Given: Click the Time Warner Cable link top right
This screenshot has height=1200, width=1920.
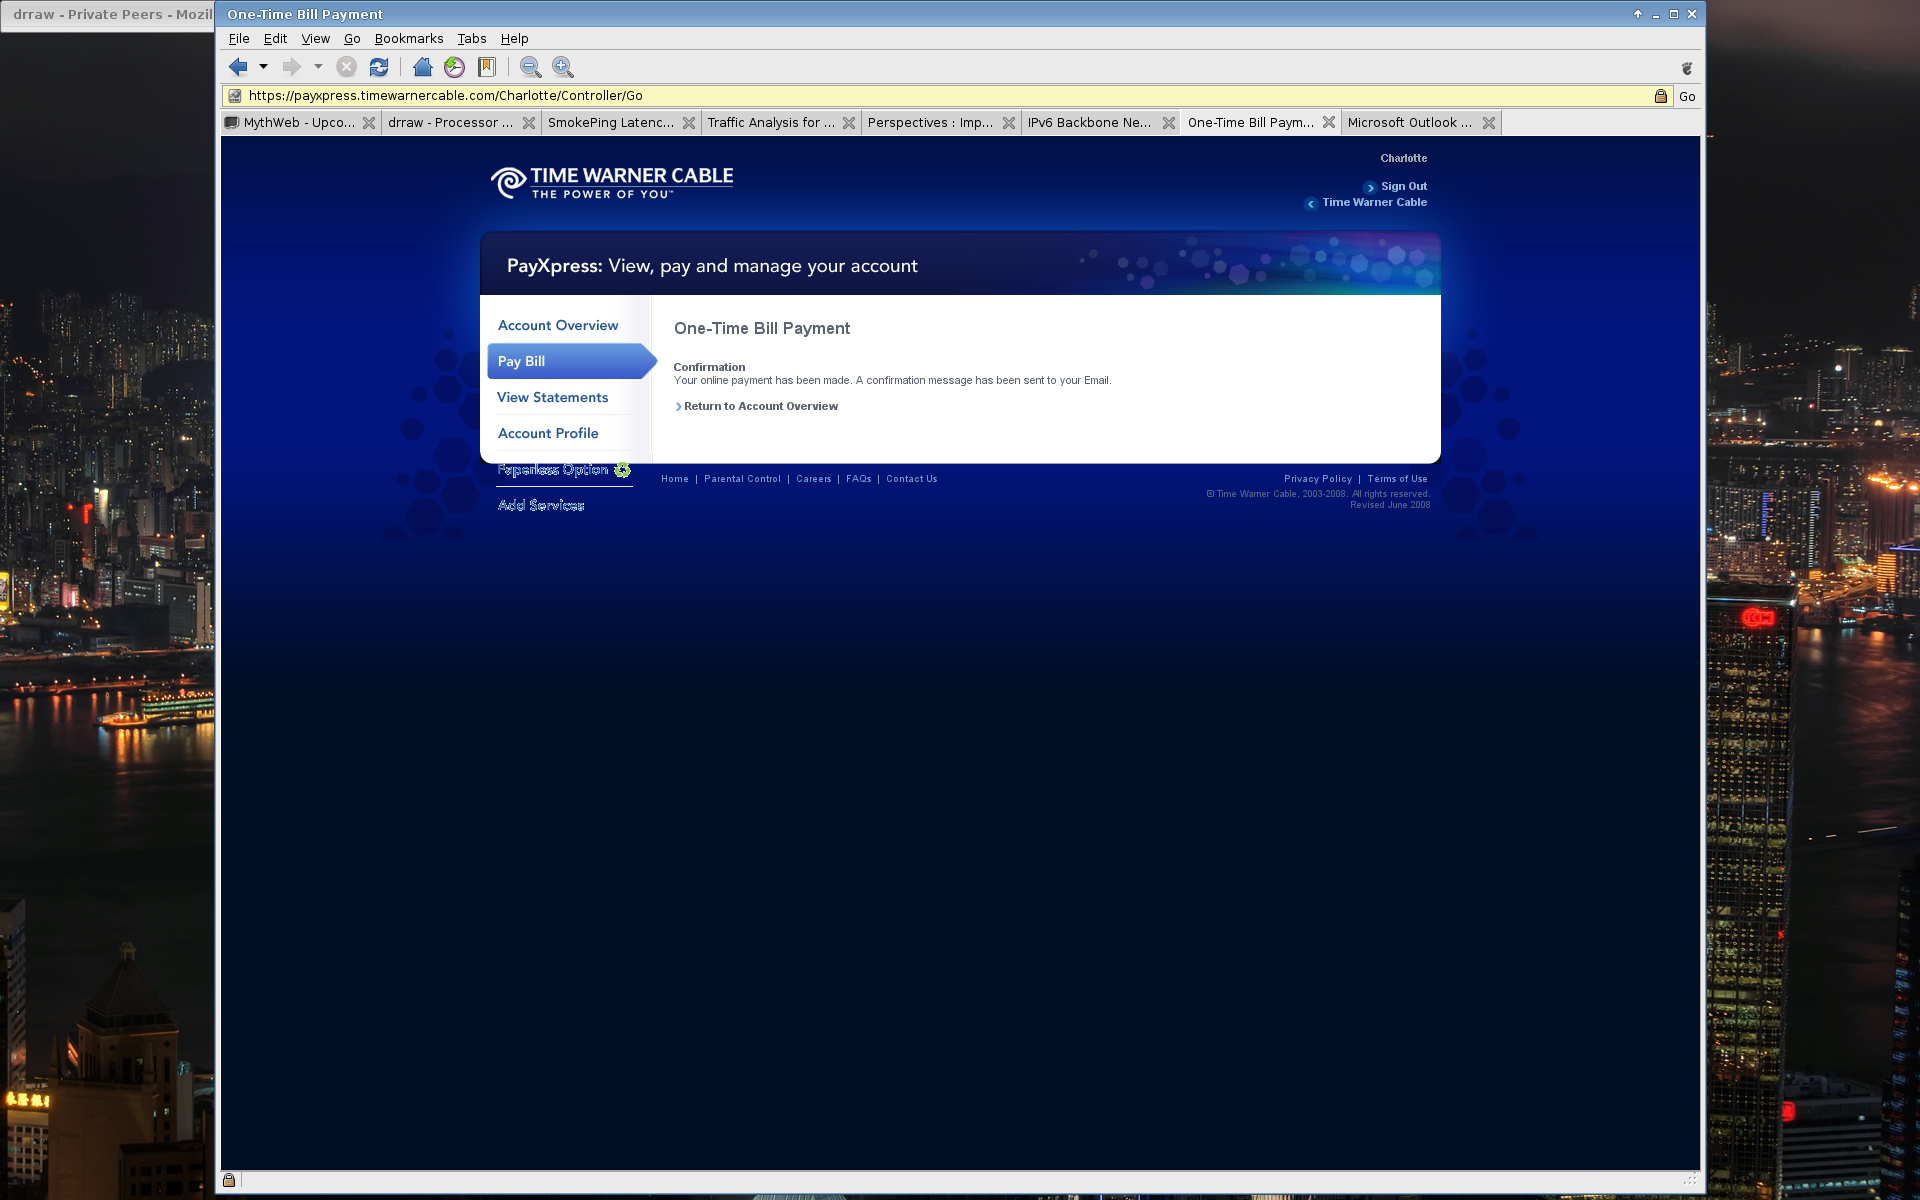Looking at the screenshot, I should (1374, 202).
